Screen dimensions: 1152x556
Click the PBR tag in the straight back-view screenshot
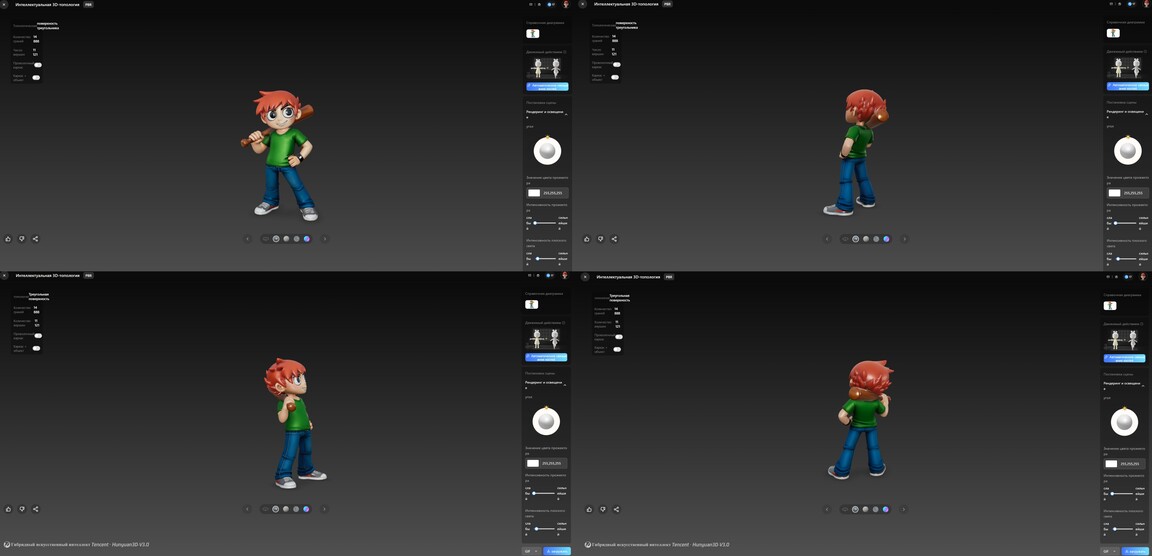[x=669, y=277]
